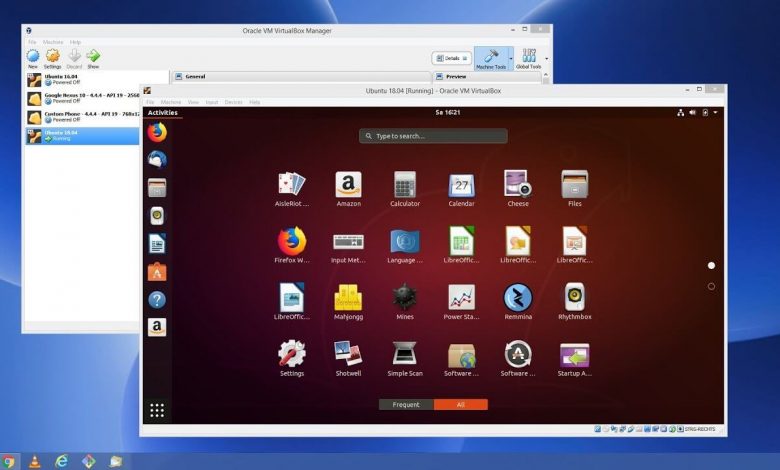Open Settings in VirtualBox Manager toolbar
The width and height of the screenshot is (780, 470).
pos(52,59)
